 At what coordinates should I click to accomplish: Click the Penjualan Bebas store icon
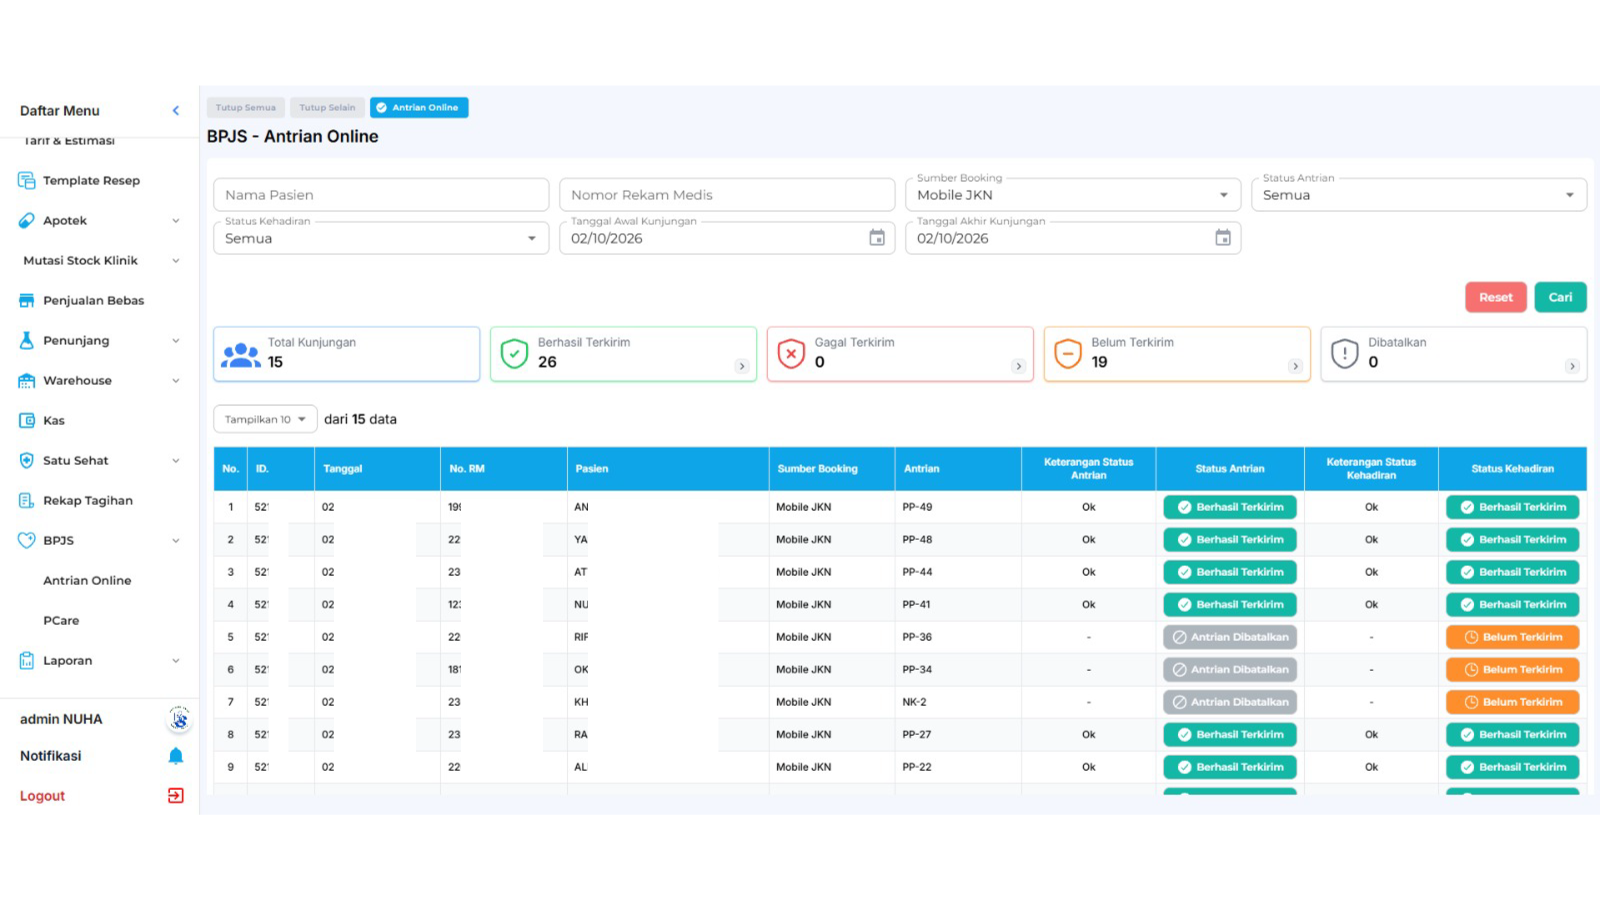pos(27,301)
